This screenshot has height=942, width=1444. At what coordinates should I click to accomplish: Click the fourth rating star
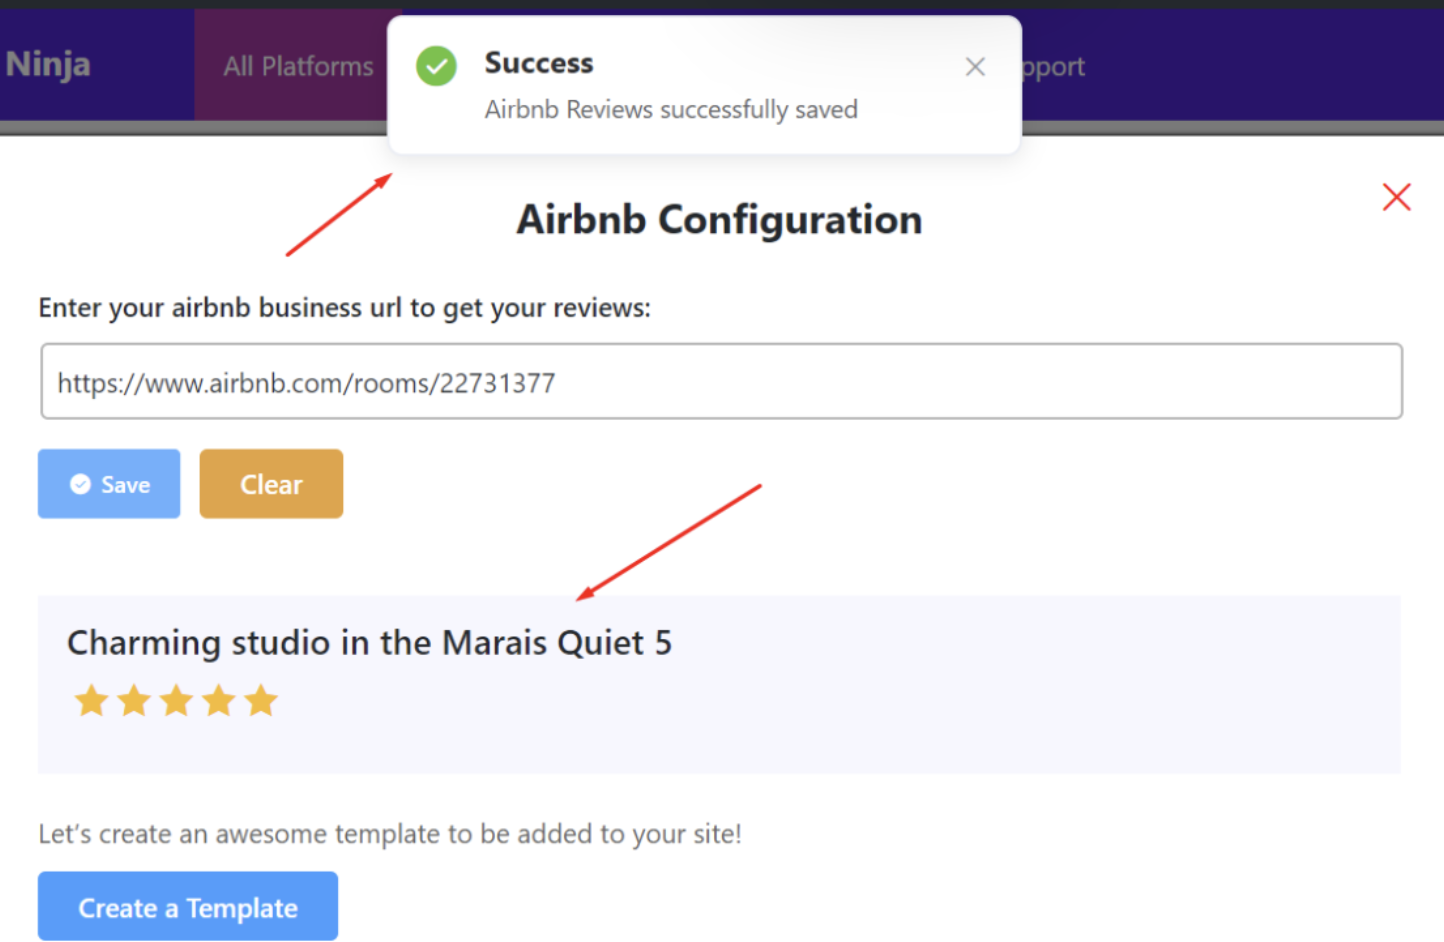point(219,701)
